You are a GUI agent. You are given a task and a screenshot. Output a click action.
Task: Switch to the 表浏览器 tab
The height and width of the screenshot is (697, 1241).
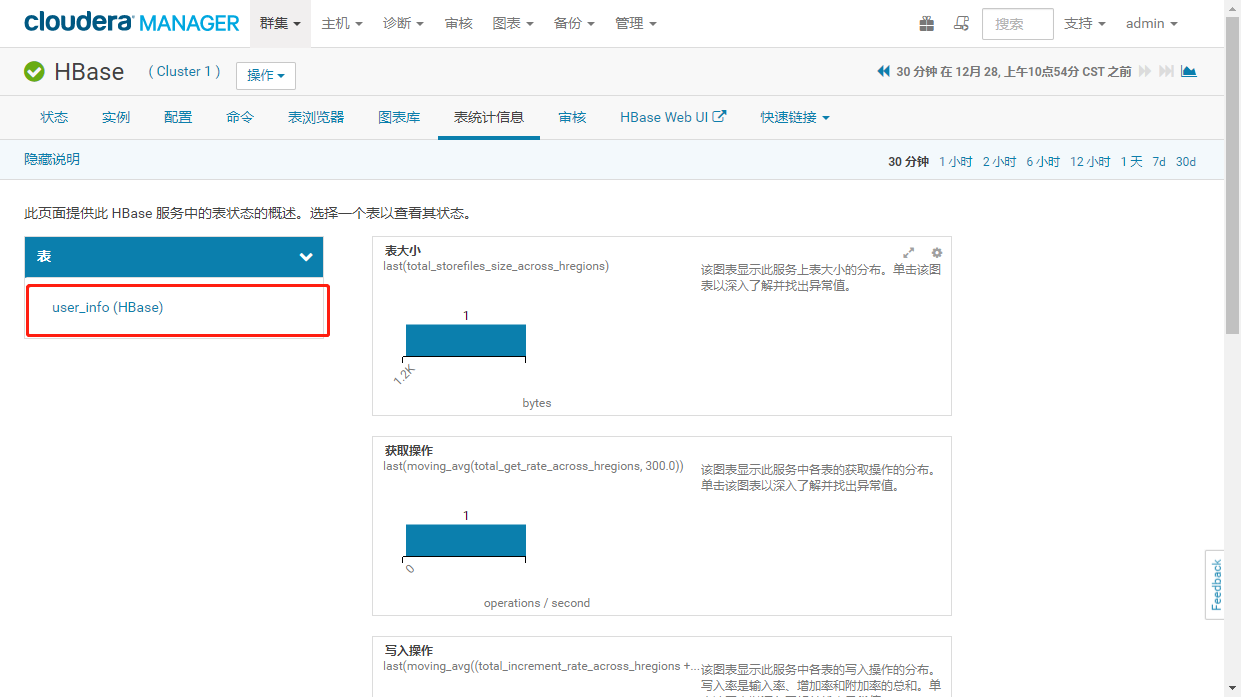pyautogui.click(x=316, y=117)
